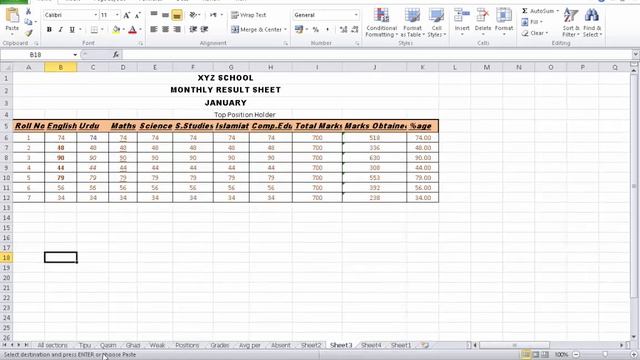Click the Increase Indent icon
Image resolution: width=640 pixels, height=360 pixels.
tap(204, 29)
